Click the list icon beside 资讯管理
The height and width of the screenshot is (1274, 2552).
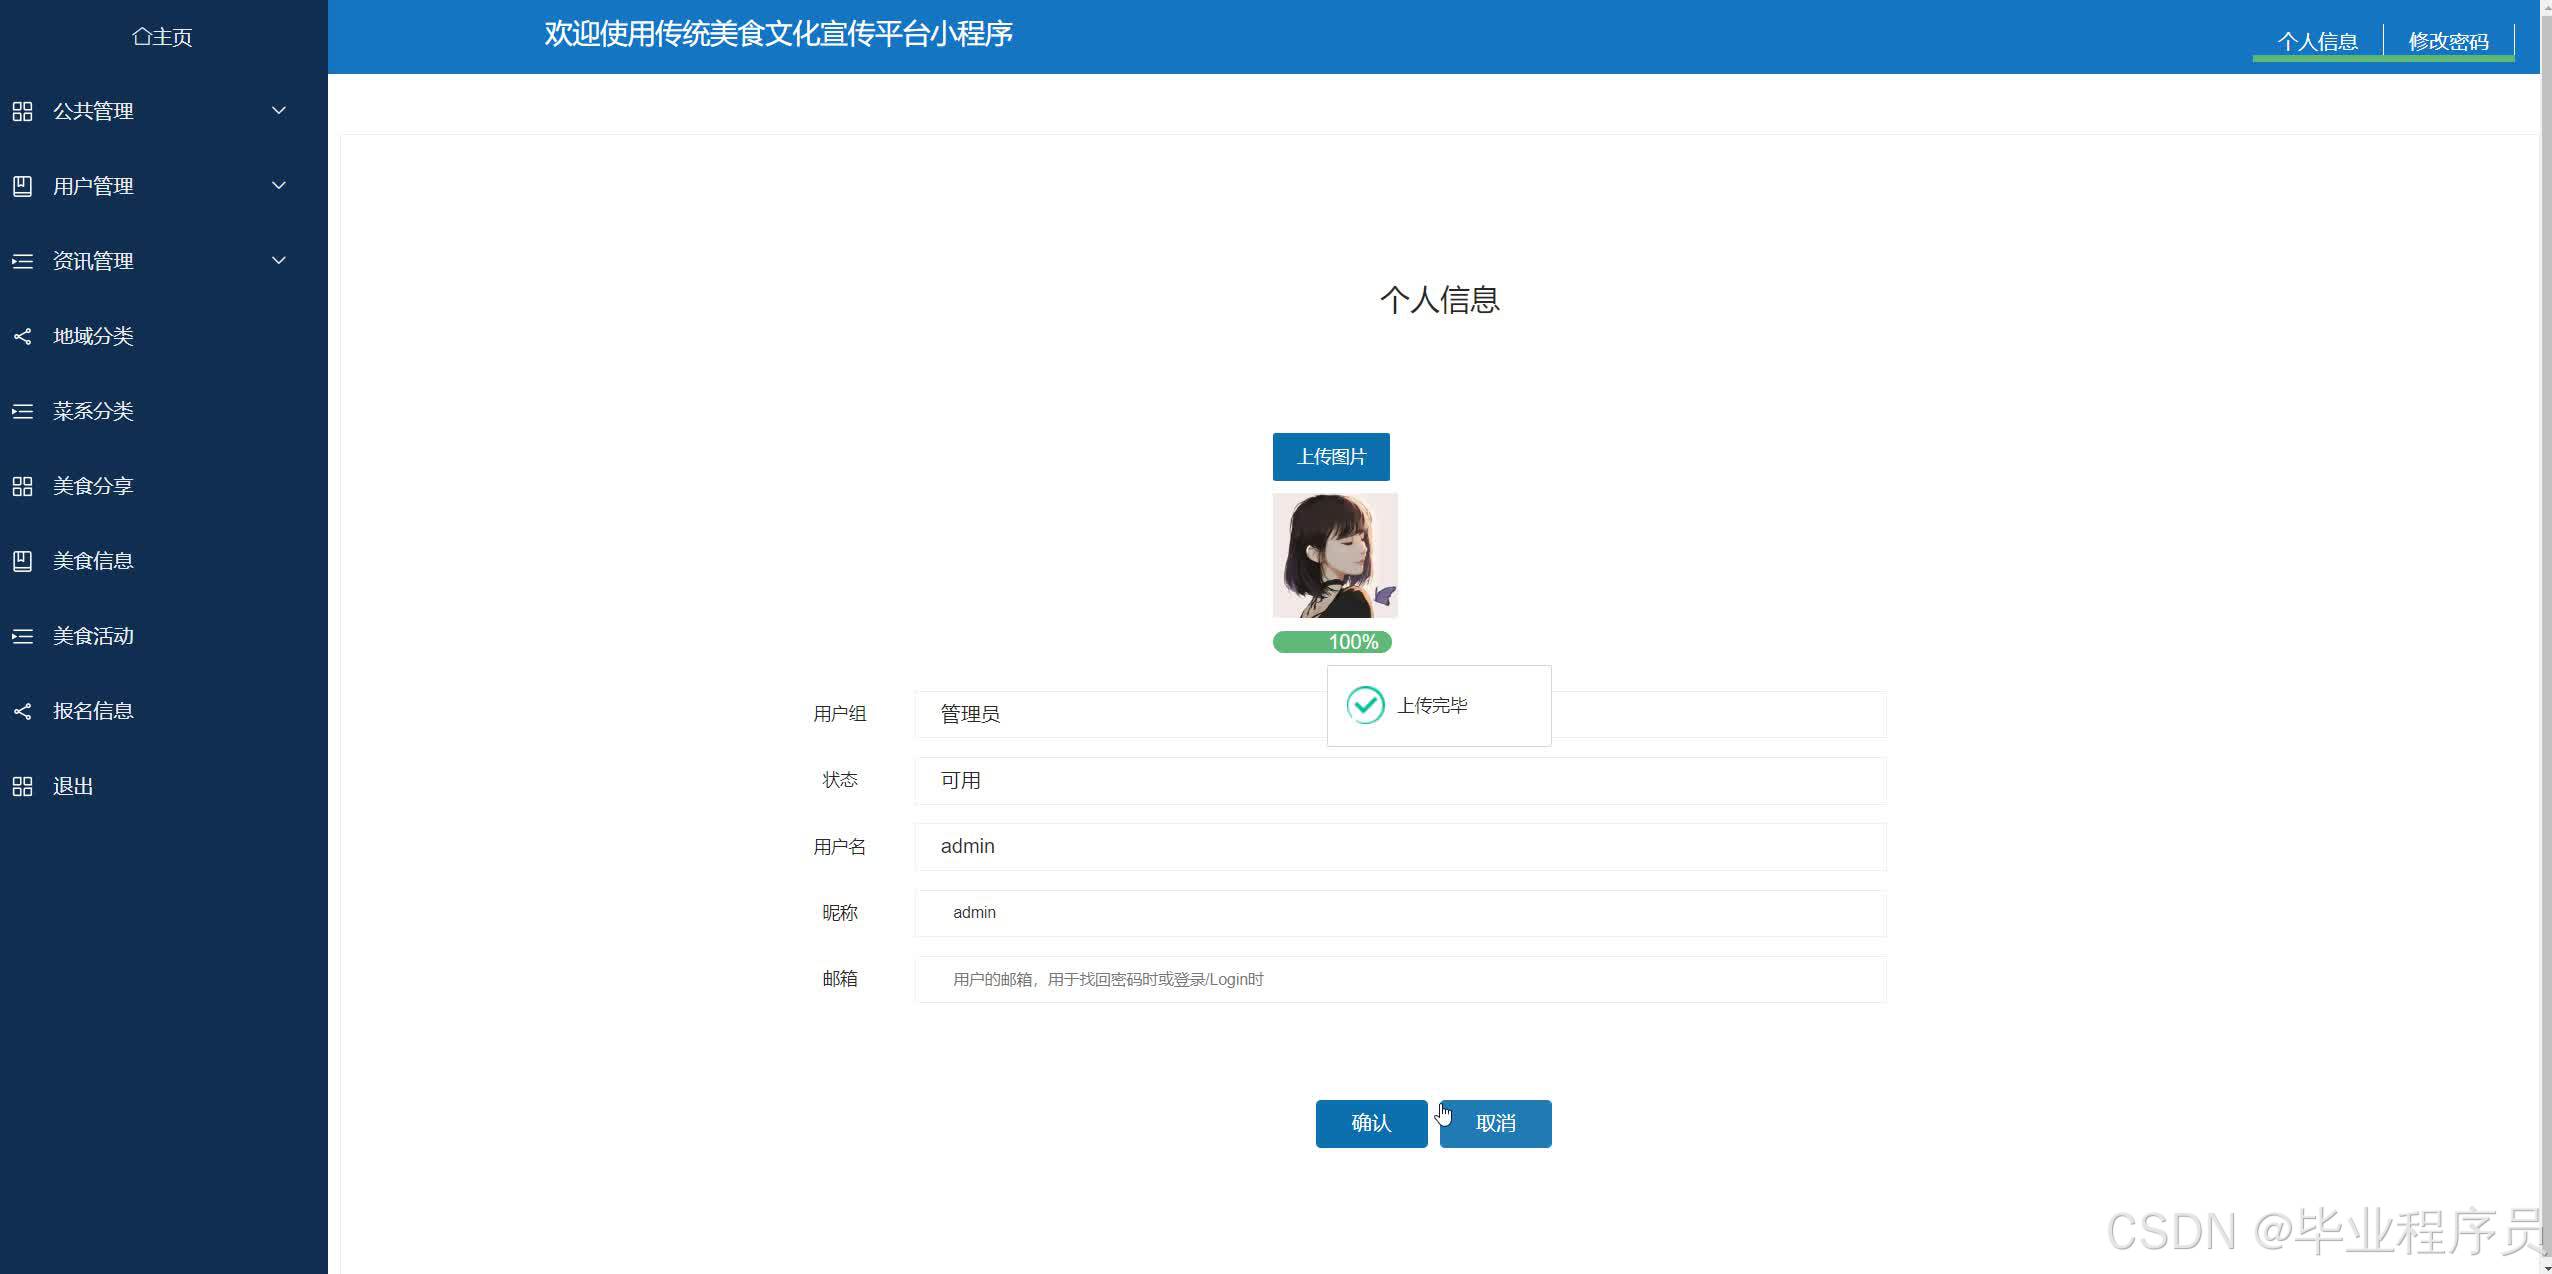click(22, 261)
